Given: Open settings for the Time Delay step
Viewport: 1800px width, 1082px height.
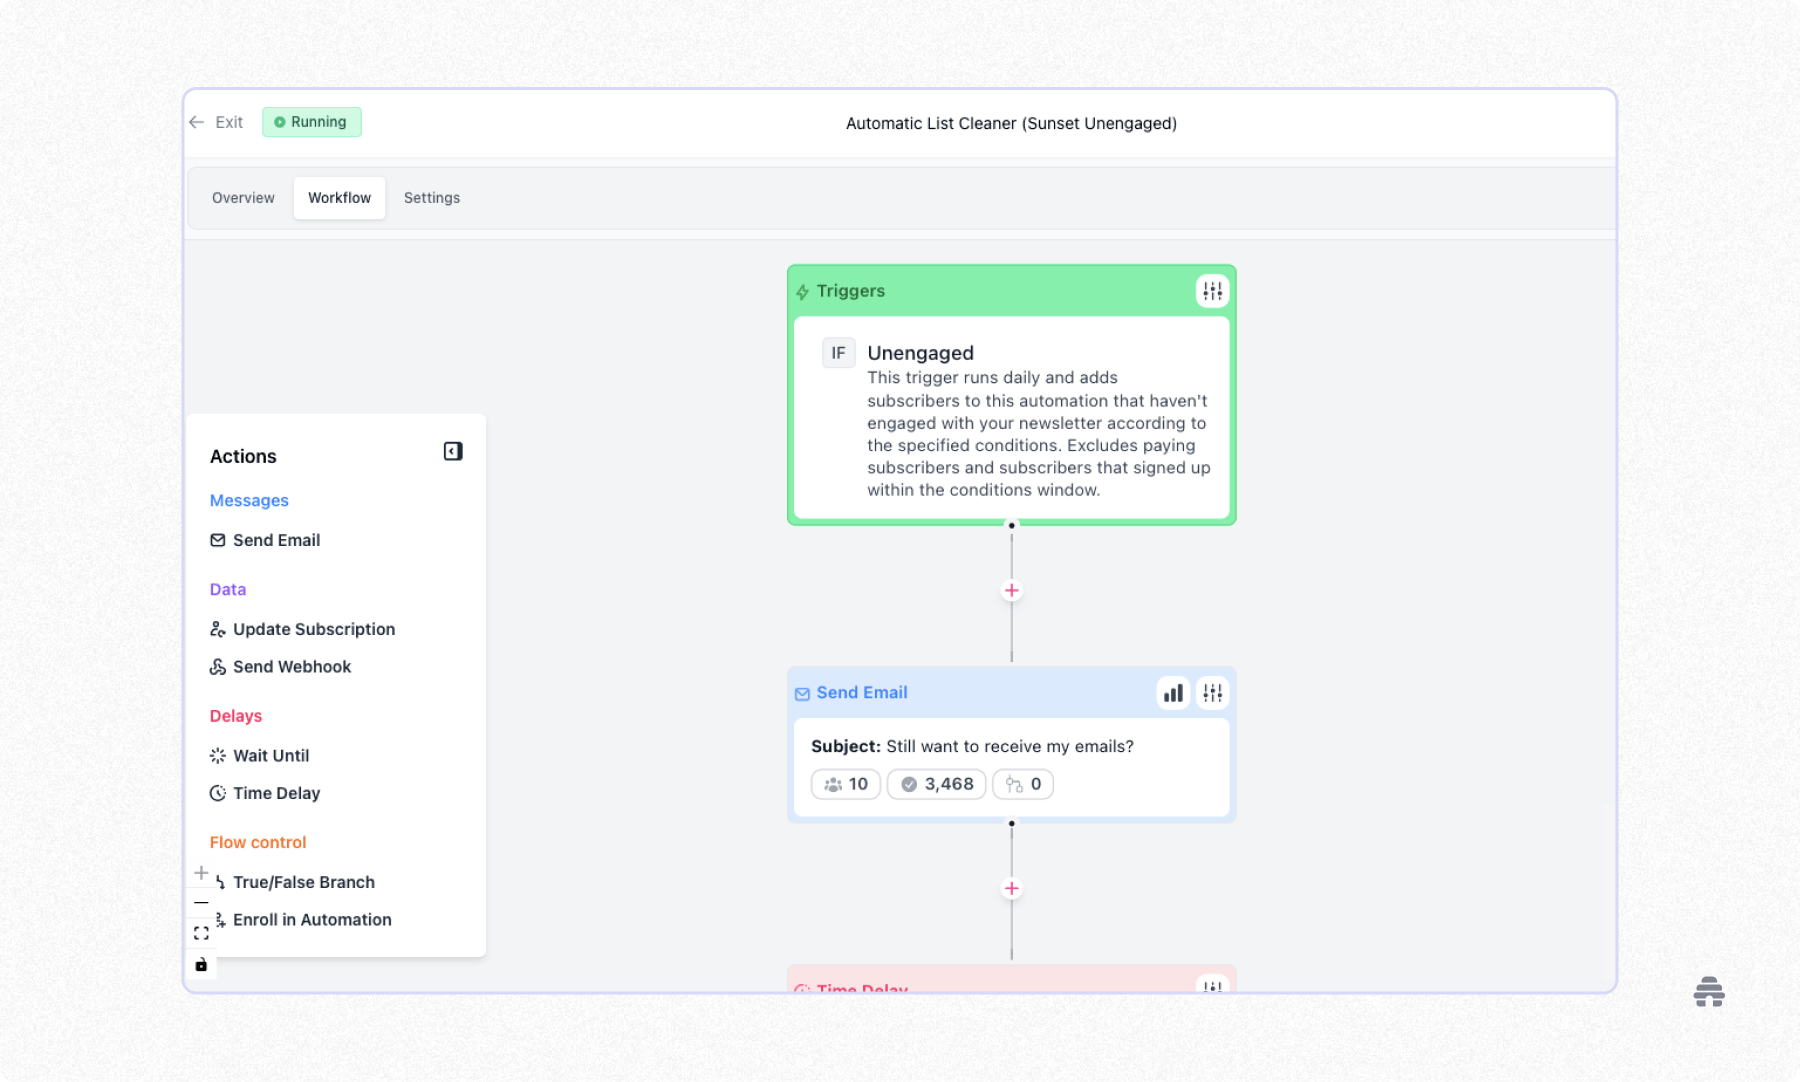Looking at the screenshot, I should pos(1211,986).
